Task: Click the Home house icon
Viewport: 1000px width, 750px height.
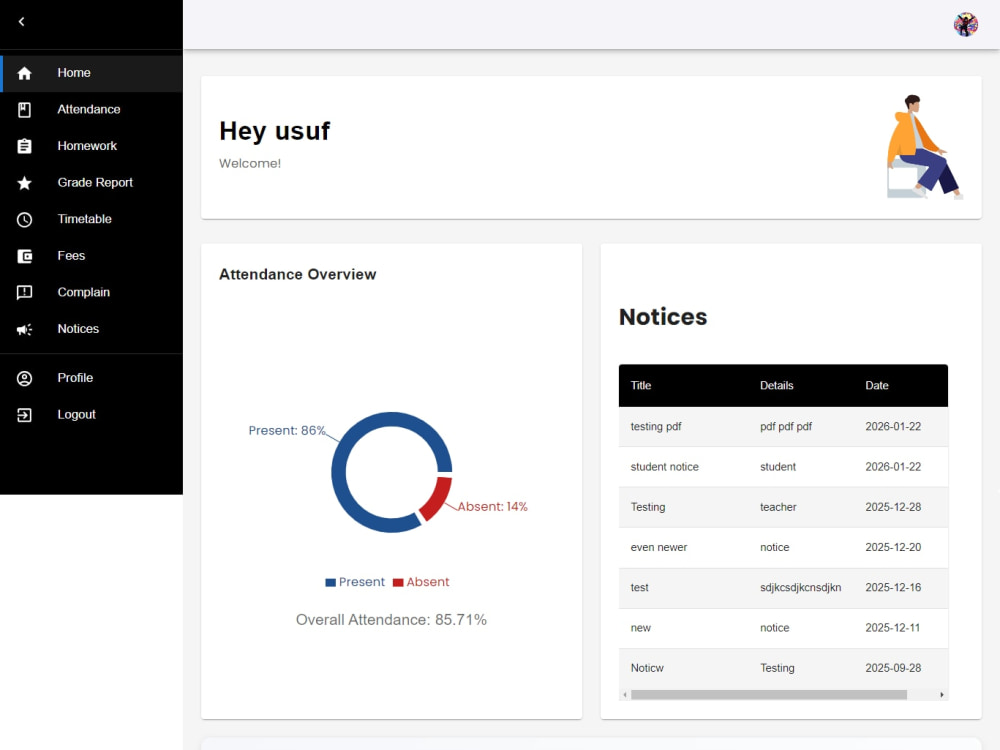Action: 24,73
